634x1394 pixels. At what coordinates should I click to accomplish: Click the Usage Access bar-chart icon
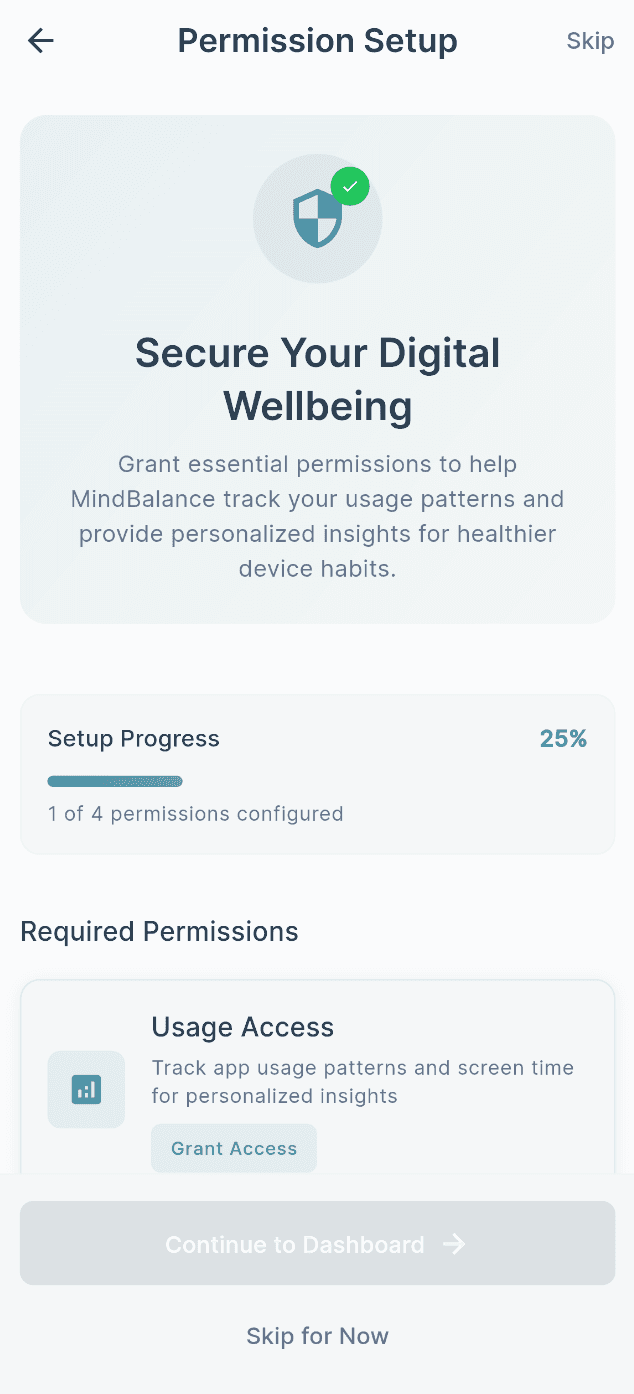point(85,1089)
